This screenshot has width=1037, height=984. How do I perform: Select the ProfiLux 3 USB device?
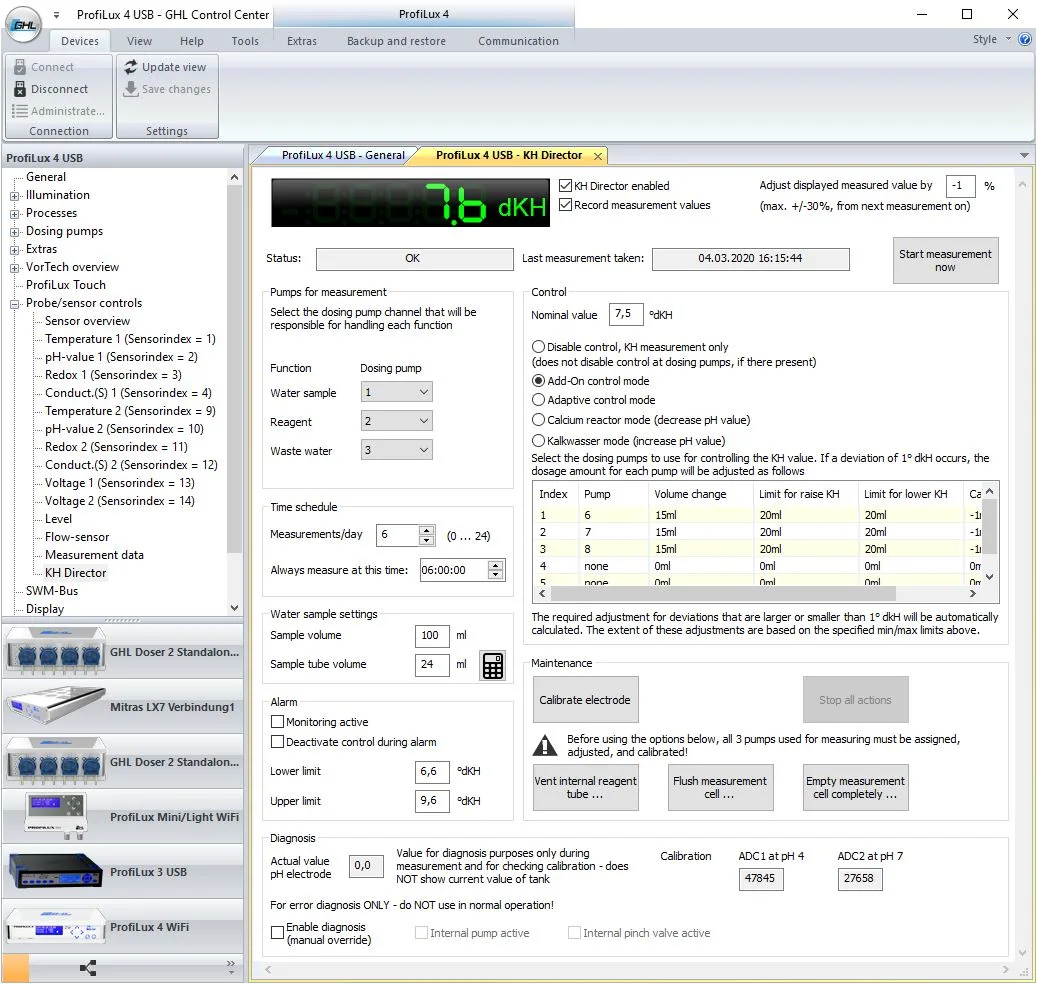(122, 872)
